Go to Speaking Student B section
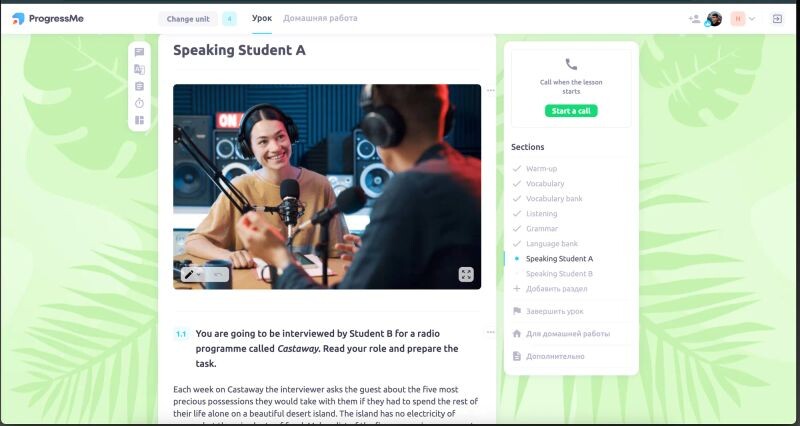The image size is (800, 426). (559, 273)
